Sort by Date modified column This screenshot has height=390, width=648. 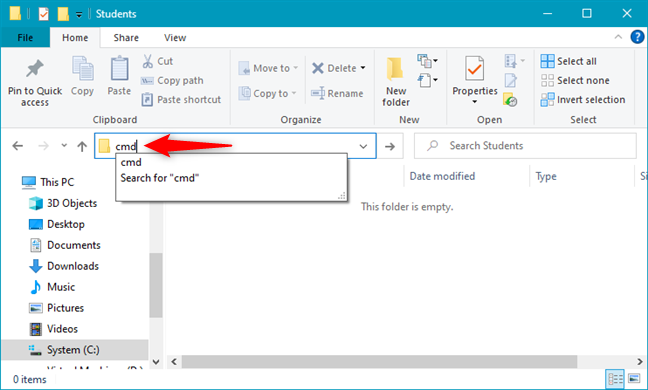pos(442,176)
